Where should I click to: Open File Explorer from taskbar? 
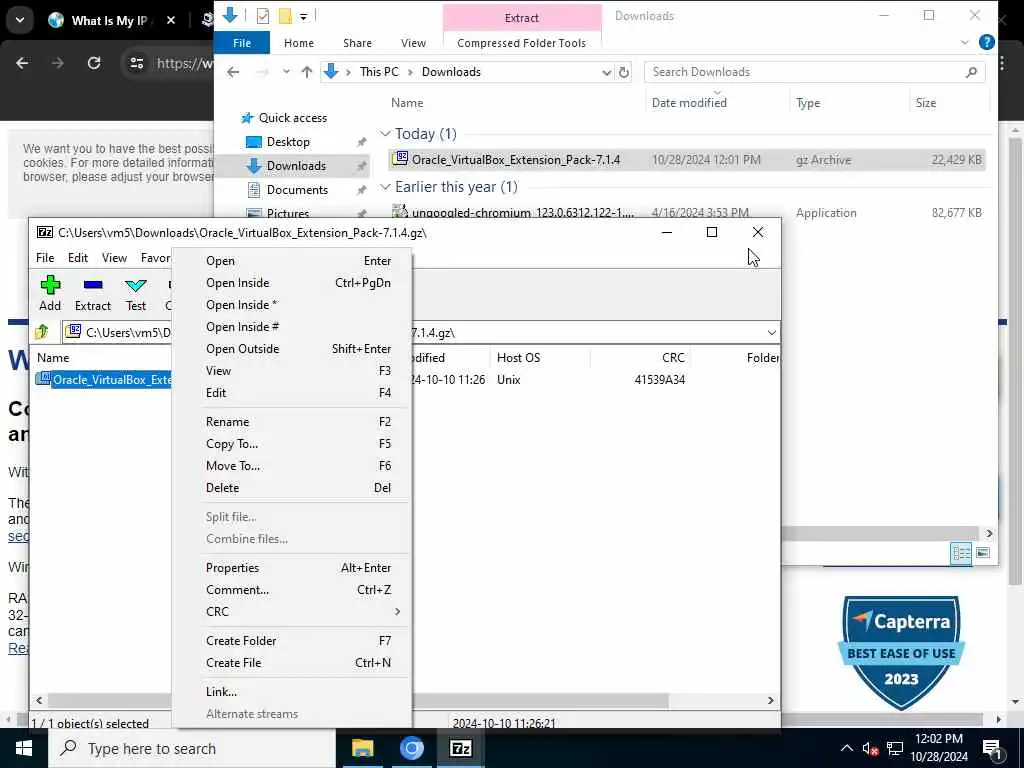tap(362, 748)
